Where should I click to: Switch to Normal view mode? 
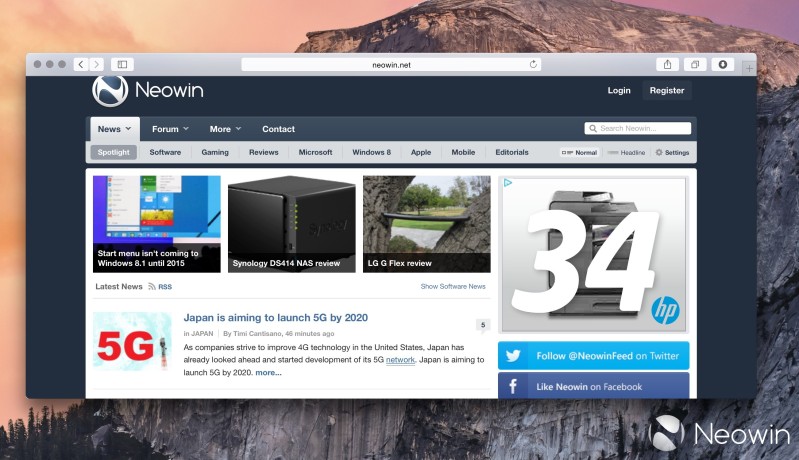pos(579,153)
